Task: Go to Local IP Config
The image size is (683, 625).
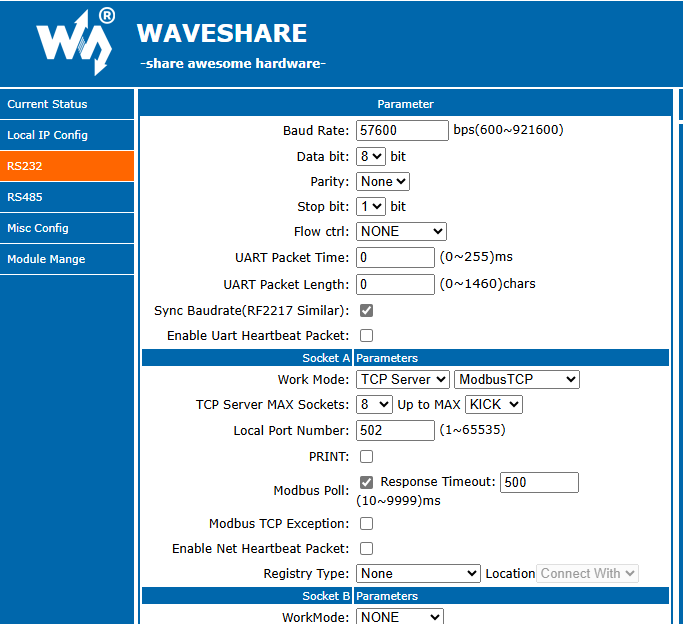Action: coord(47,135)
